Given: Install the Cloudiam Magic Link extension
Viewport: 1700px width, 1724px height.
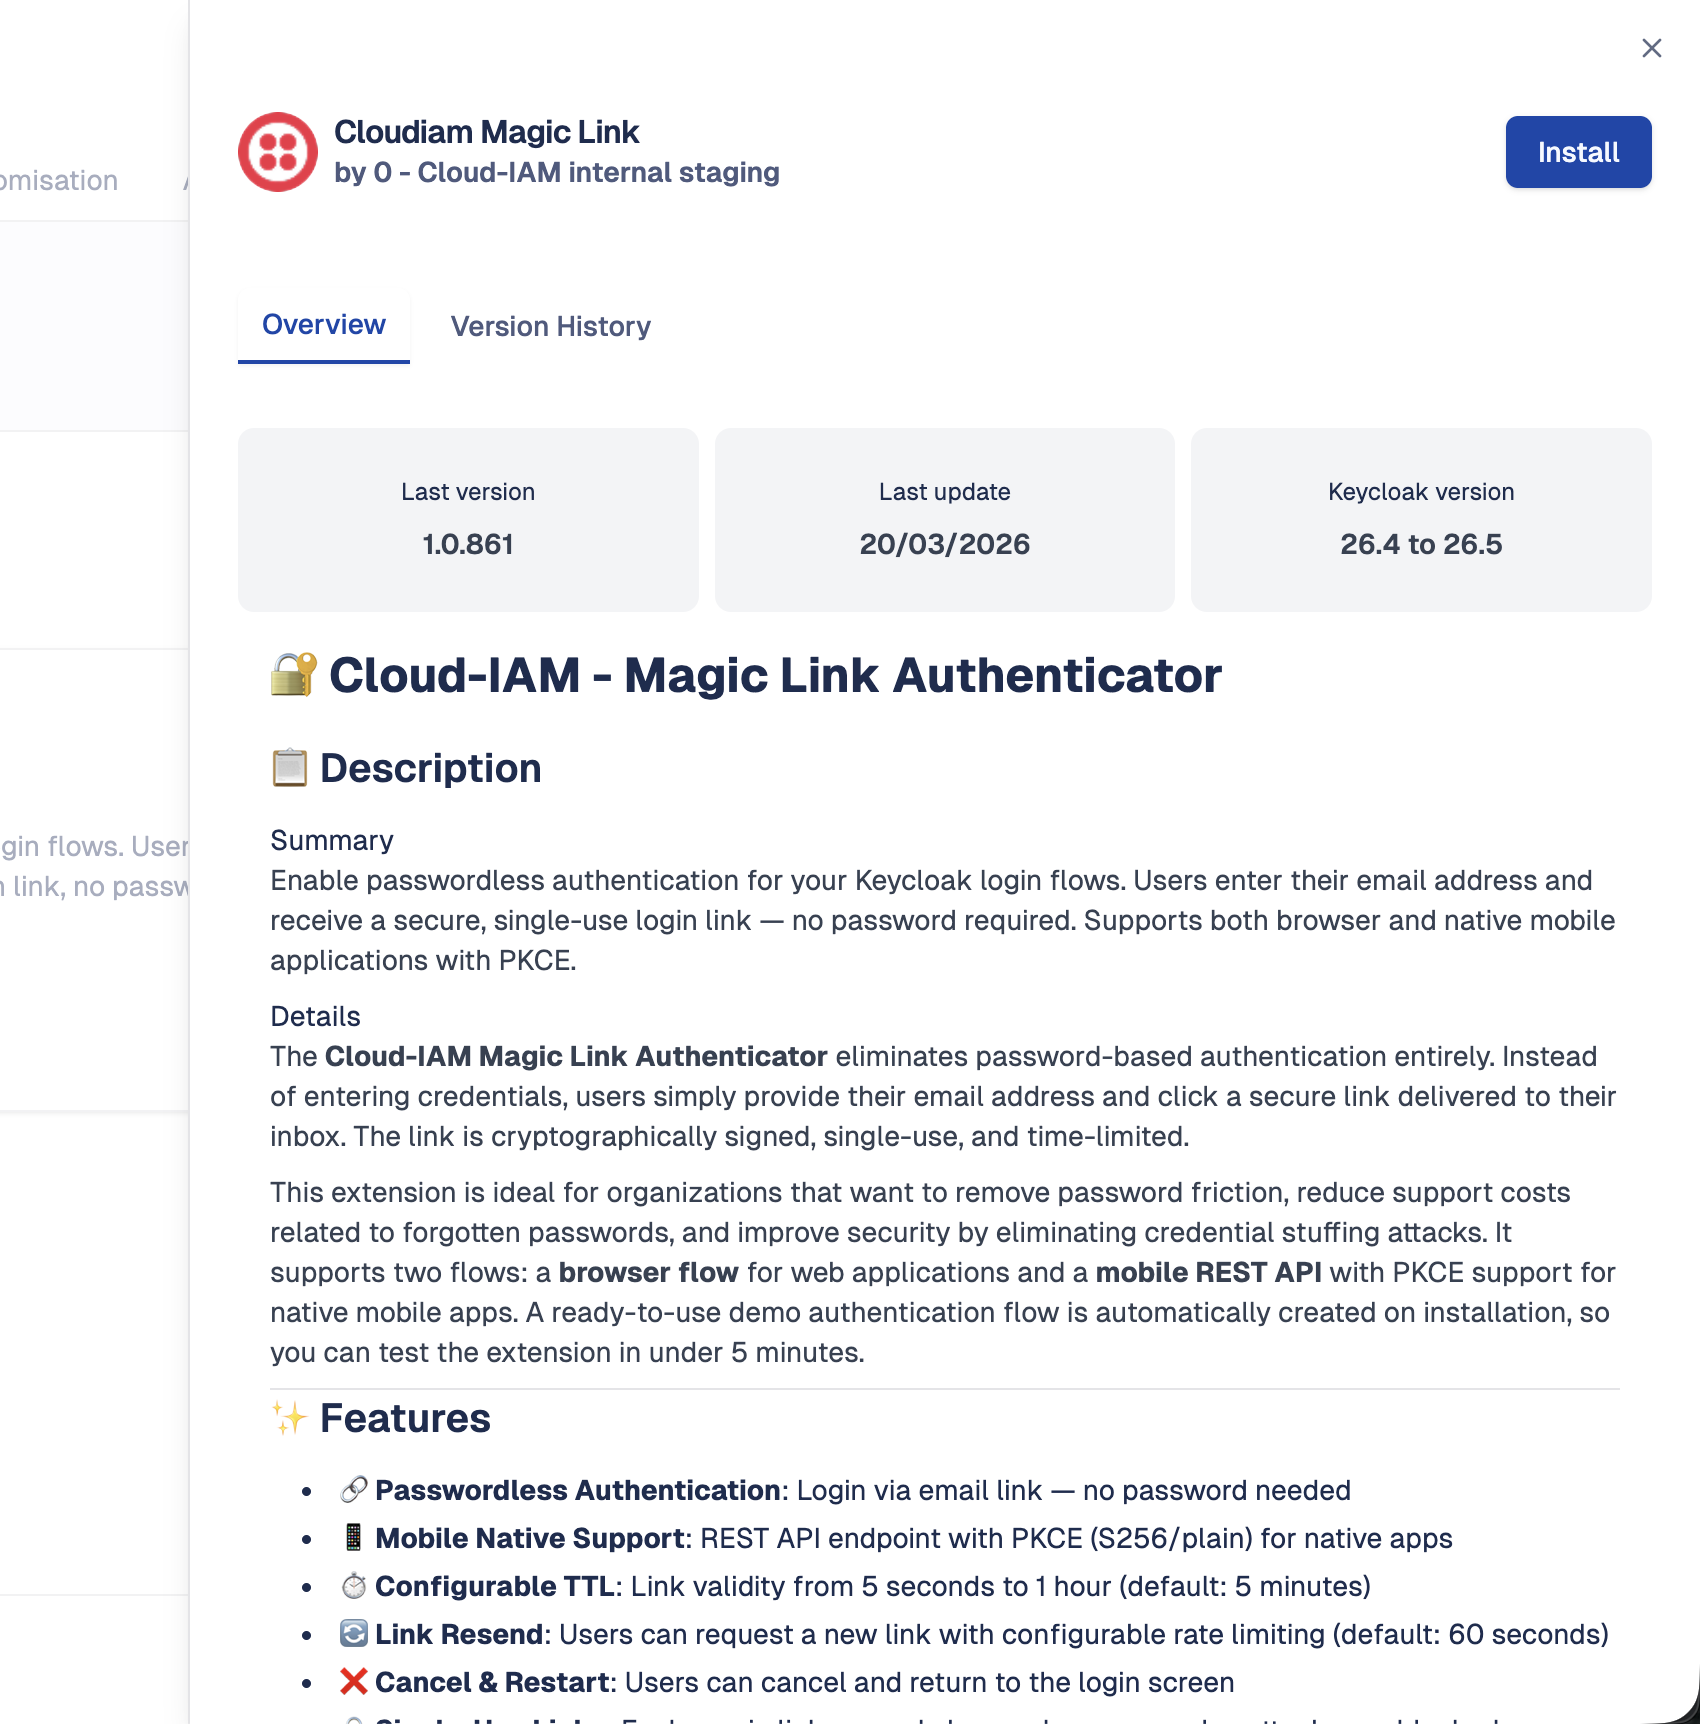Looking at the screenshot, I should point(1578,152).
